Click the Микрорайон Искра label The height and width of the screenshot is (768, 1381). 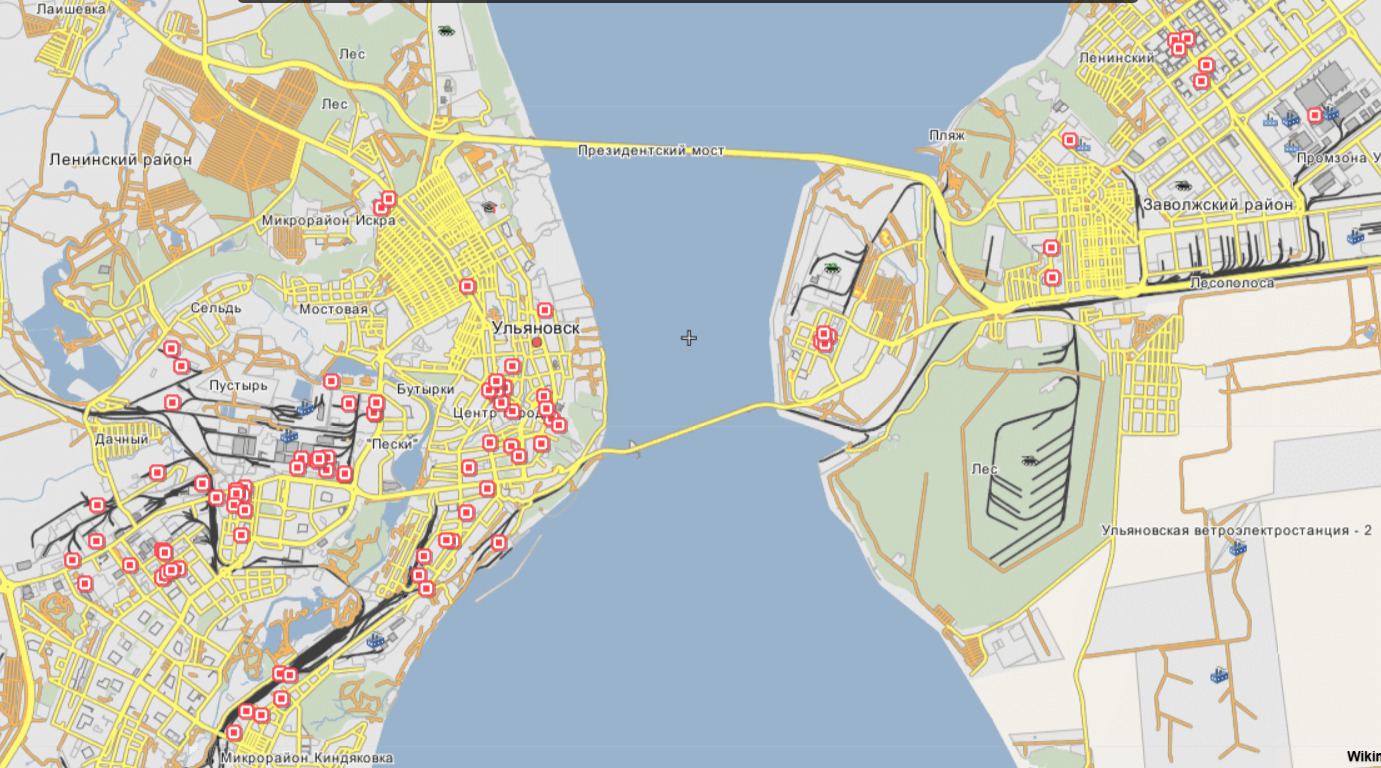click(x=328, y=220)
